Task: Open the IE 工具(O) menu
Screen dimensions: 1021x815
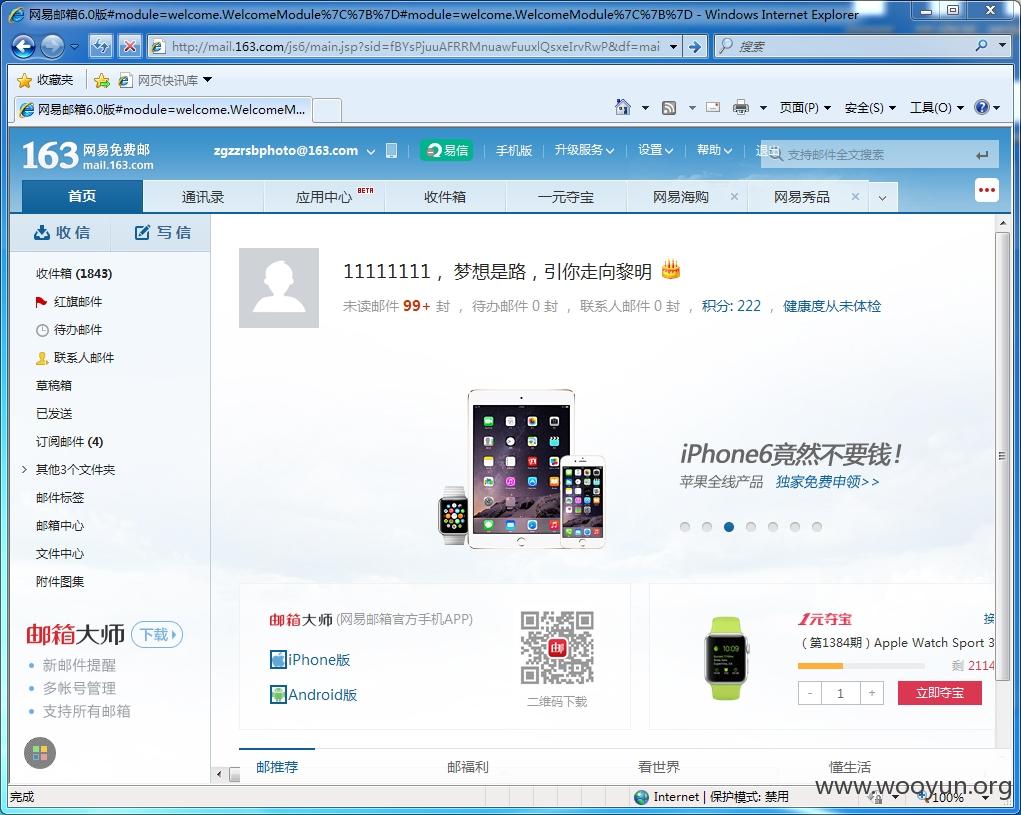Action: (x=936, y=107)
